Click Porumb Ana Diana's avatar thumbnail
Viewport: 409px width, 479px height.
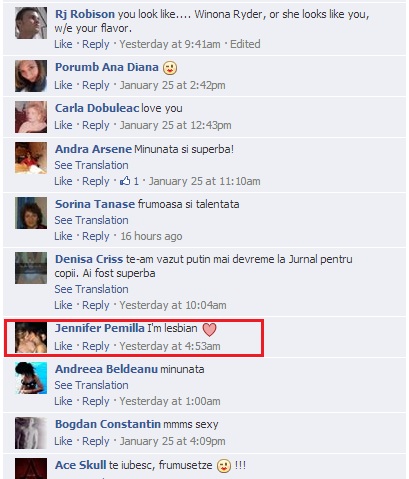tap(31, 76)
